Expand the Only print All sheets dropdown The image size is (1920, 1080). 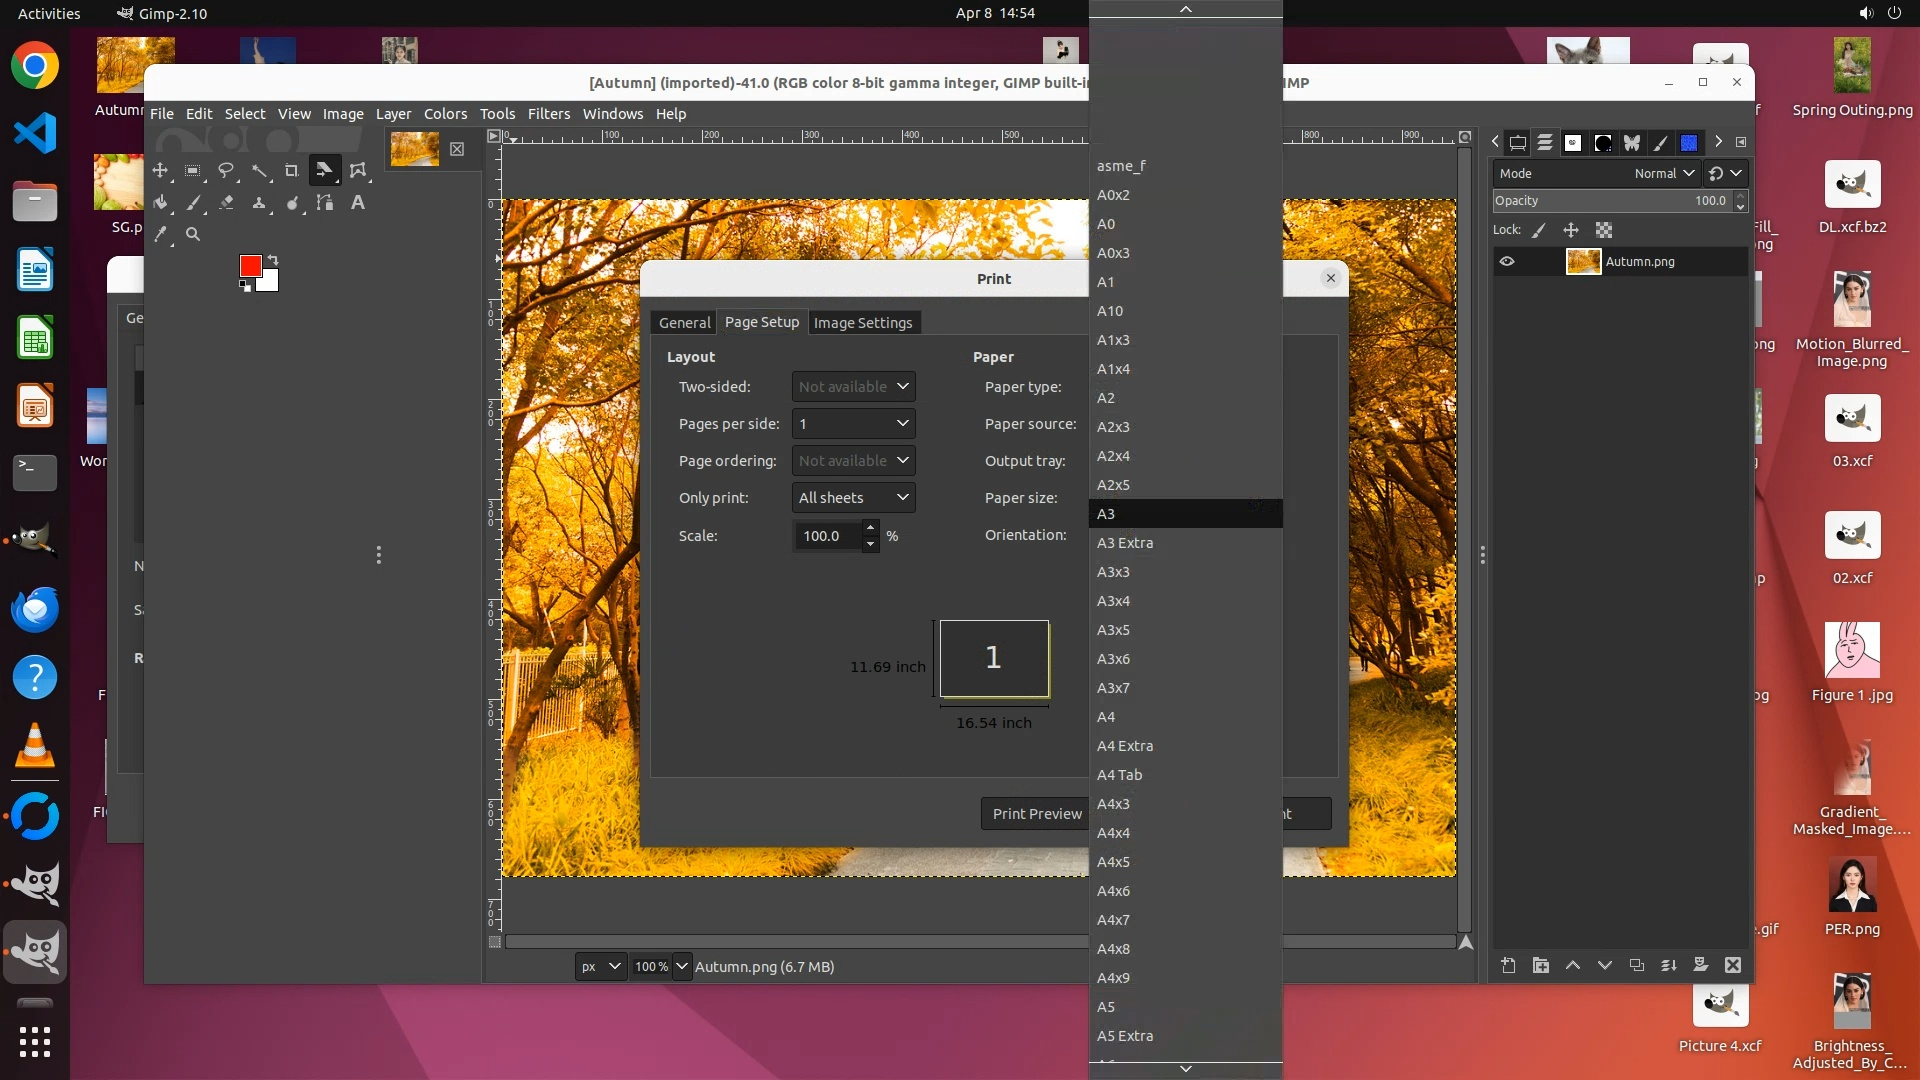[x=853, y=498]
